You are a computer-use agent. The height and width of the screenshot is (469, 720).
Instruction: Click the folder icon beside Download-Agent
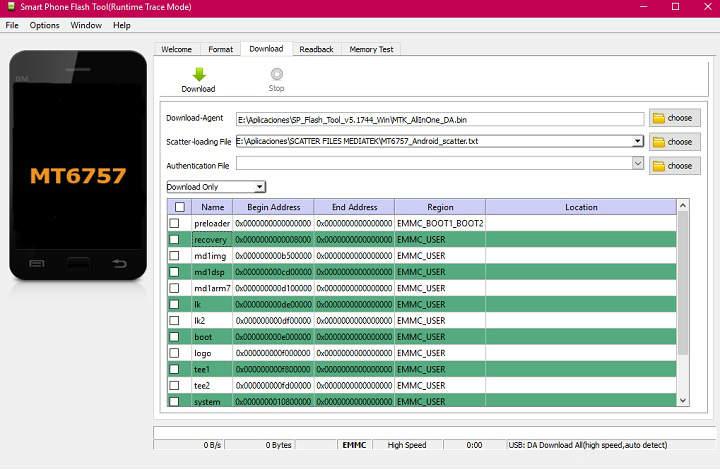point(659,118)
